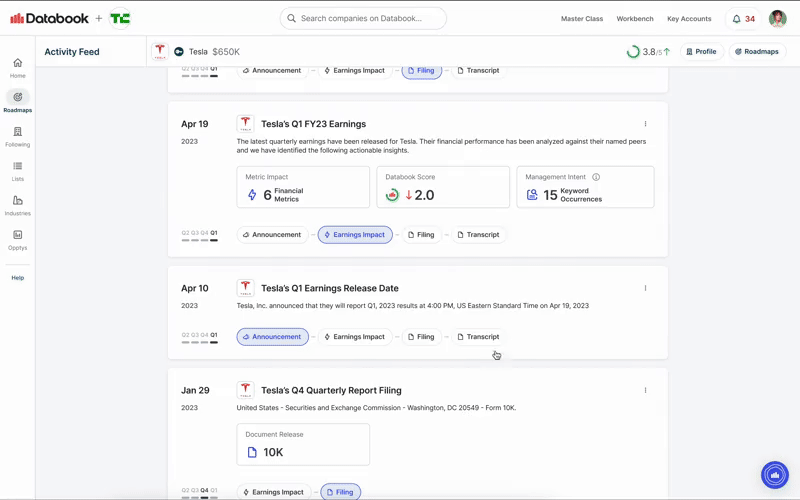This screenshot has height=500, width=800.
Task: Click the search magnifier icon
Action: tap(291, 18)
